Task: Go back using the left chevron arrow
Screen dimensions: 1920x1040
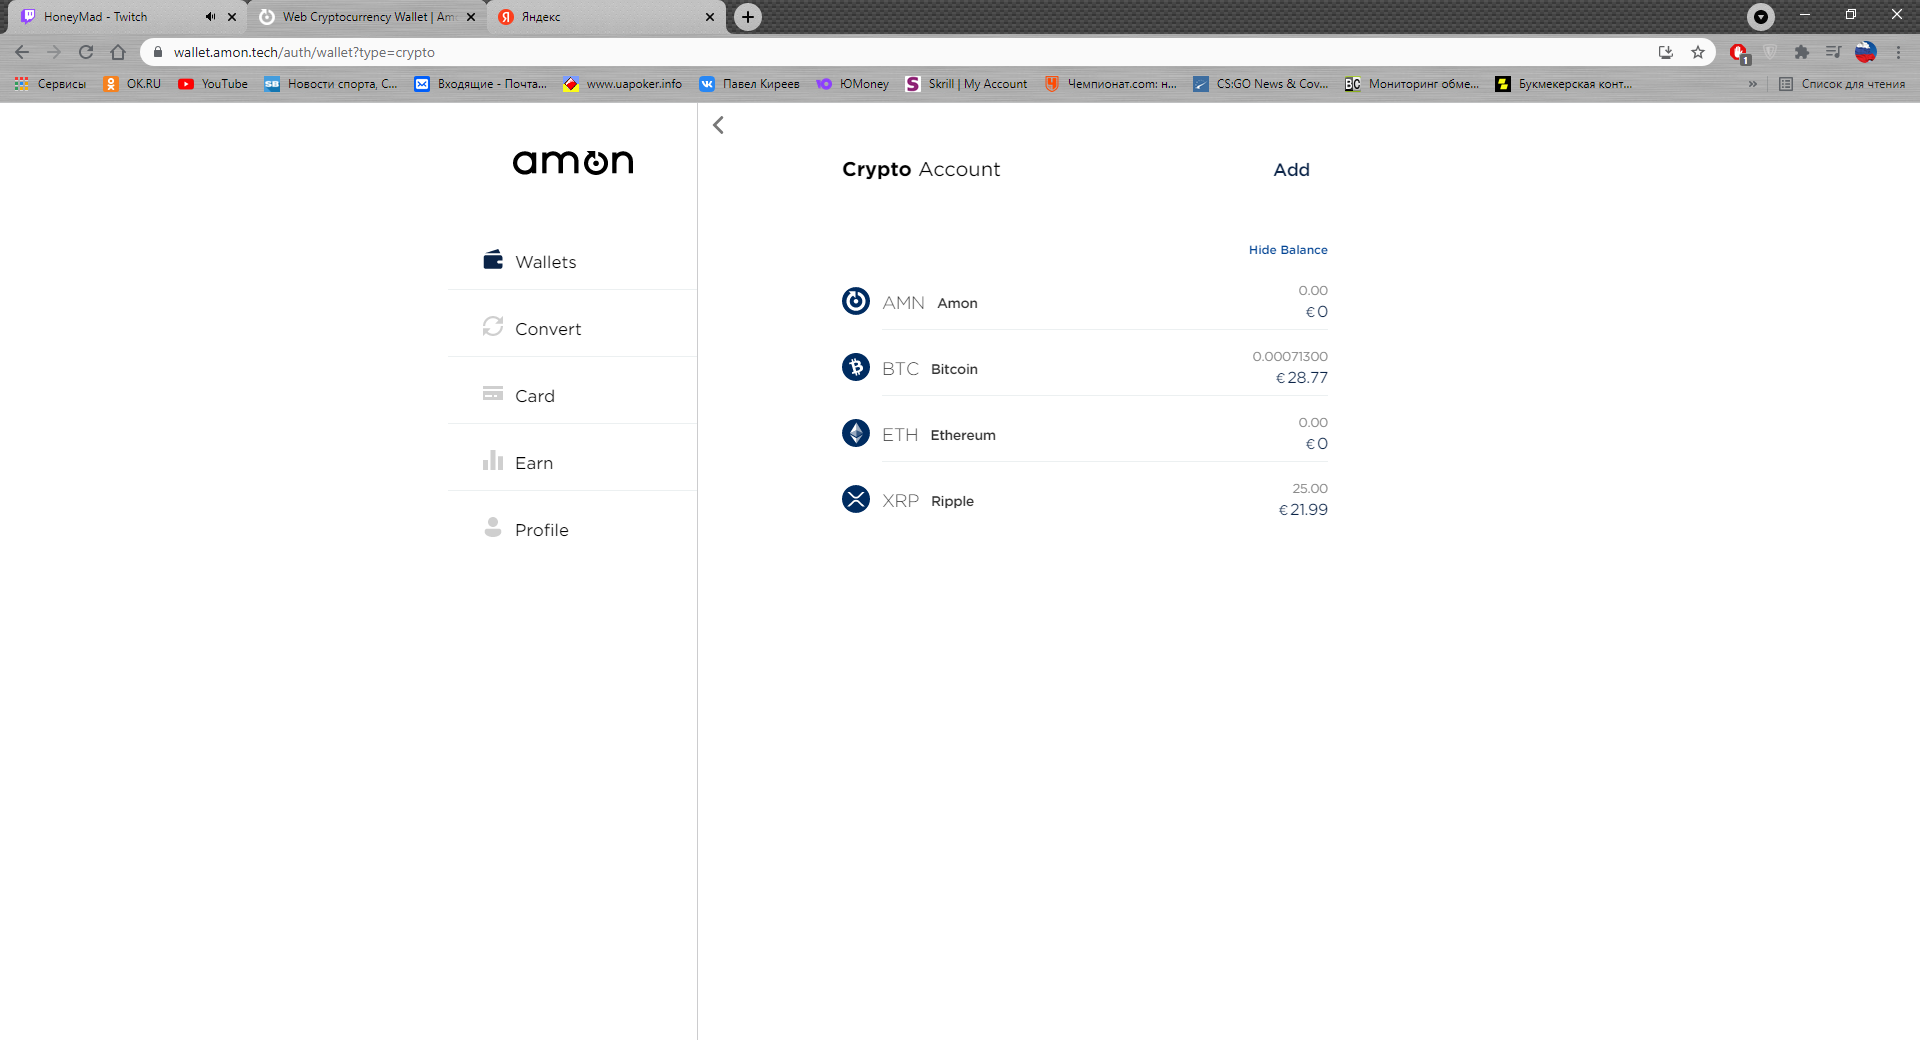Action: tap(718, 125)
